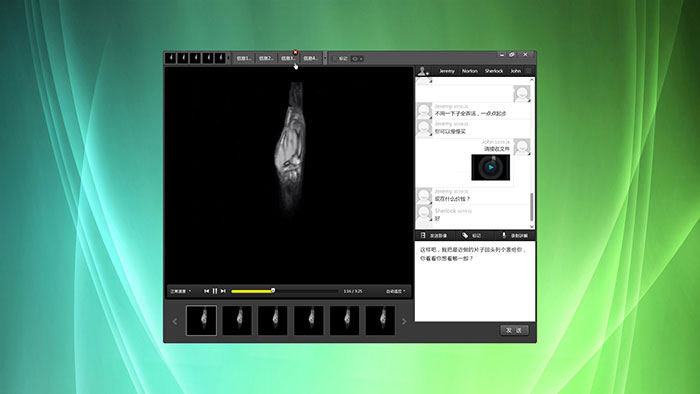Skip to previous frame in player
The width and height of the screenshot is (700, 394).
tap(206, 291)
